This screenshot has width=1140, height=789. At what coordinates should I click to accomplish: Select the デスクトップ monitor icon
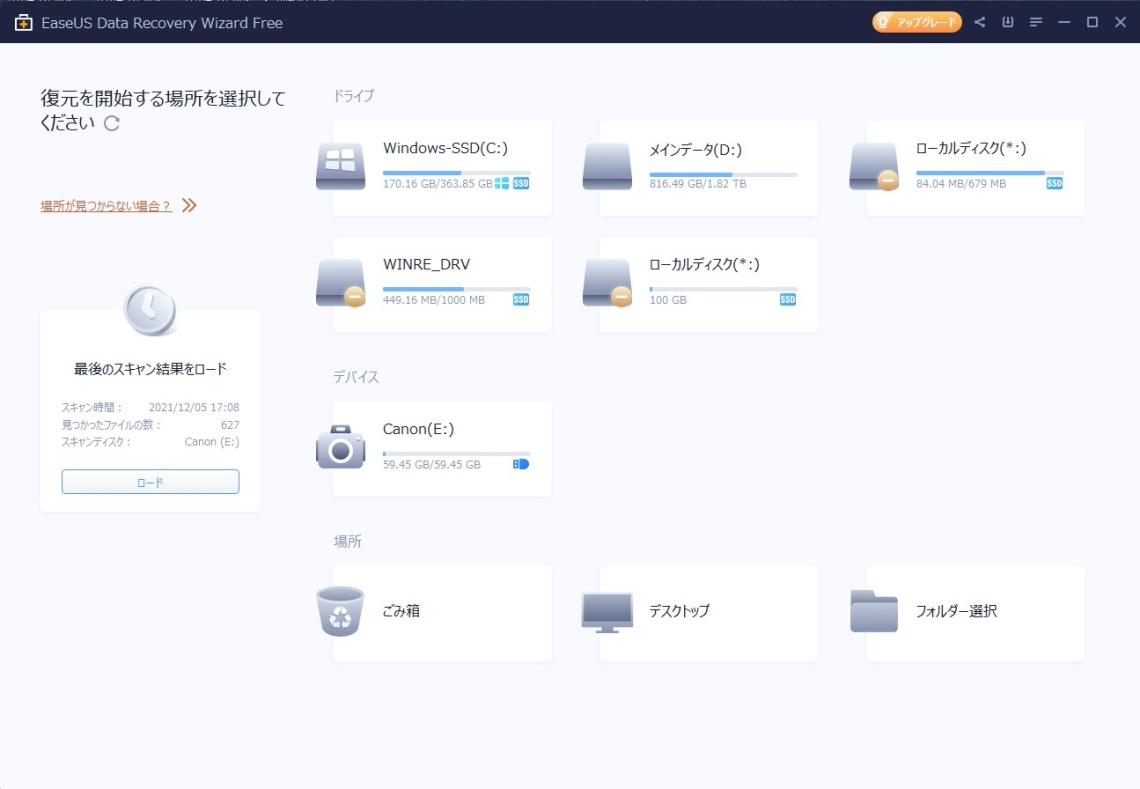(x=607, y=612)
